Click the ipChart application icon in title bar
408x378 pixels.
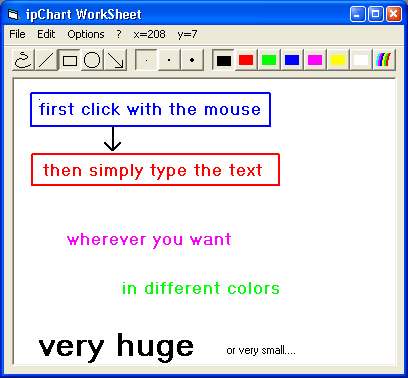(x=13, y=15)
